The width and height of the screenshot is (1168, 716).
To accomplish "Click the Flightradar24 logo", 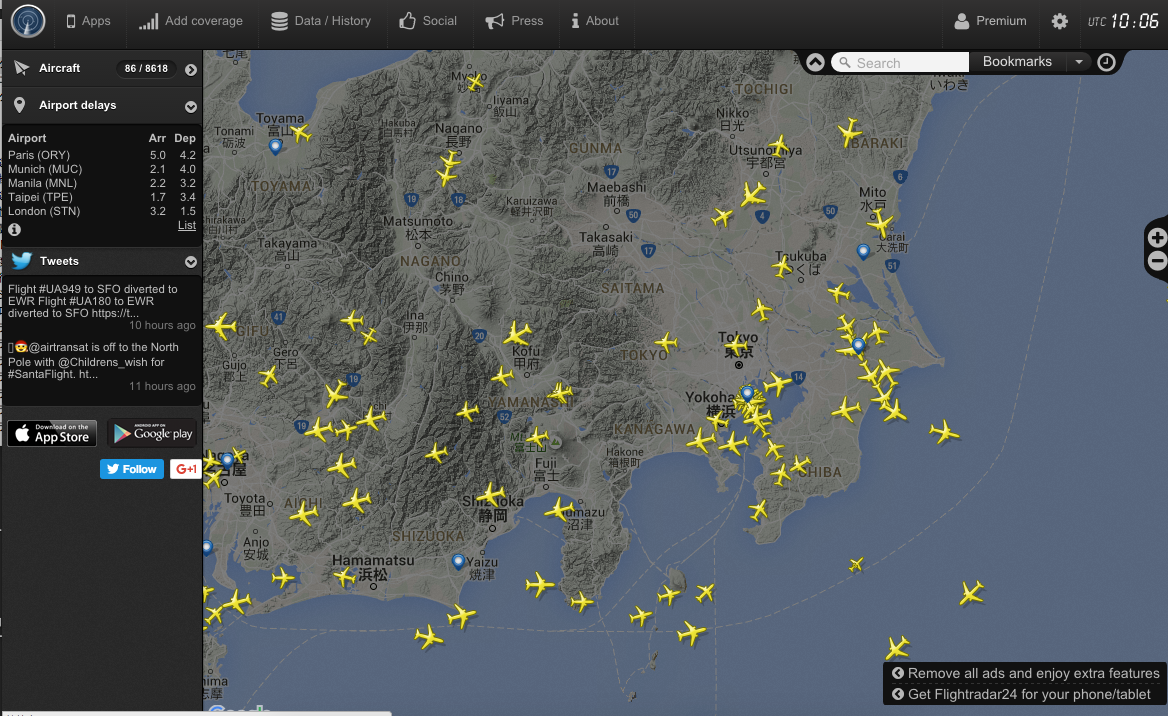I will 26,20.
